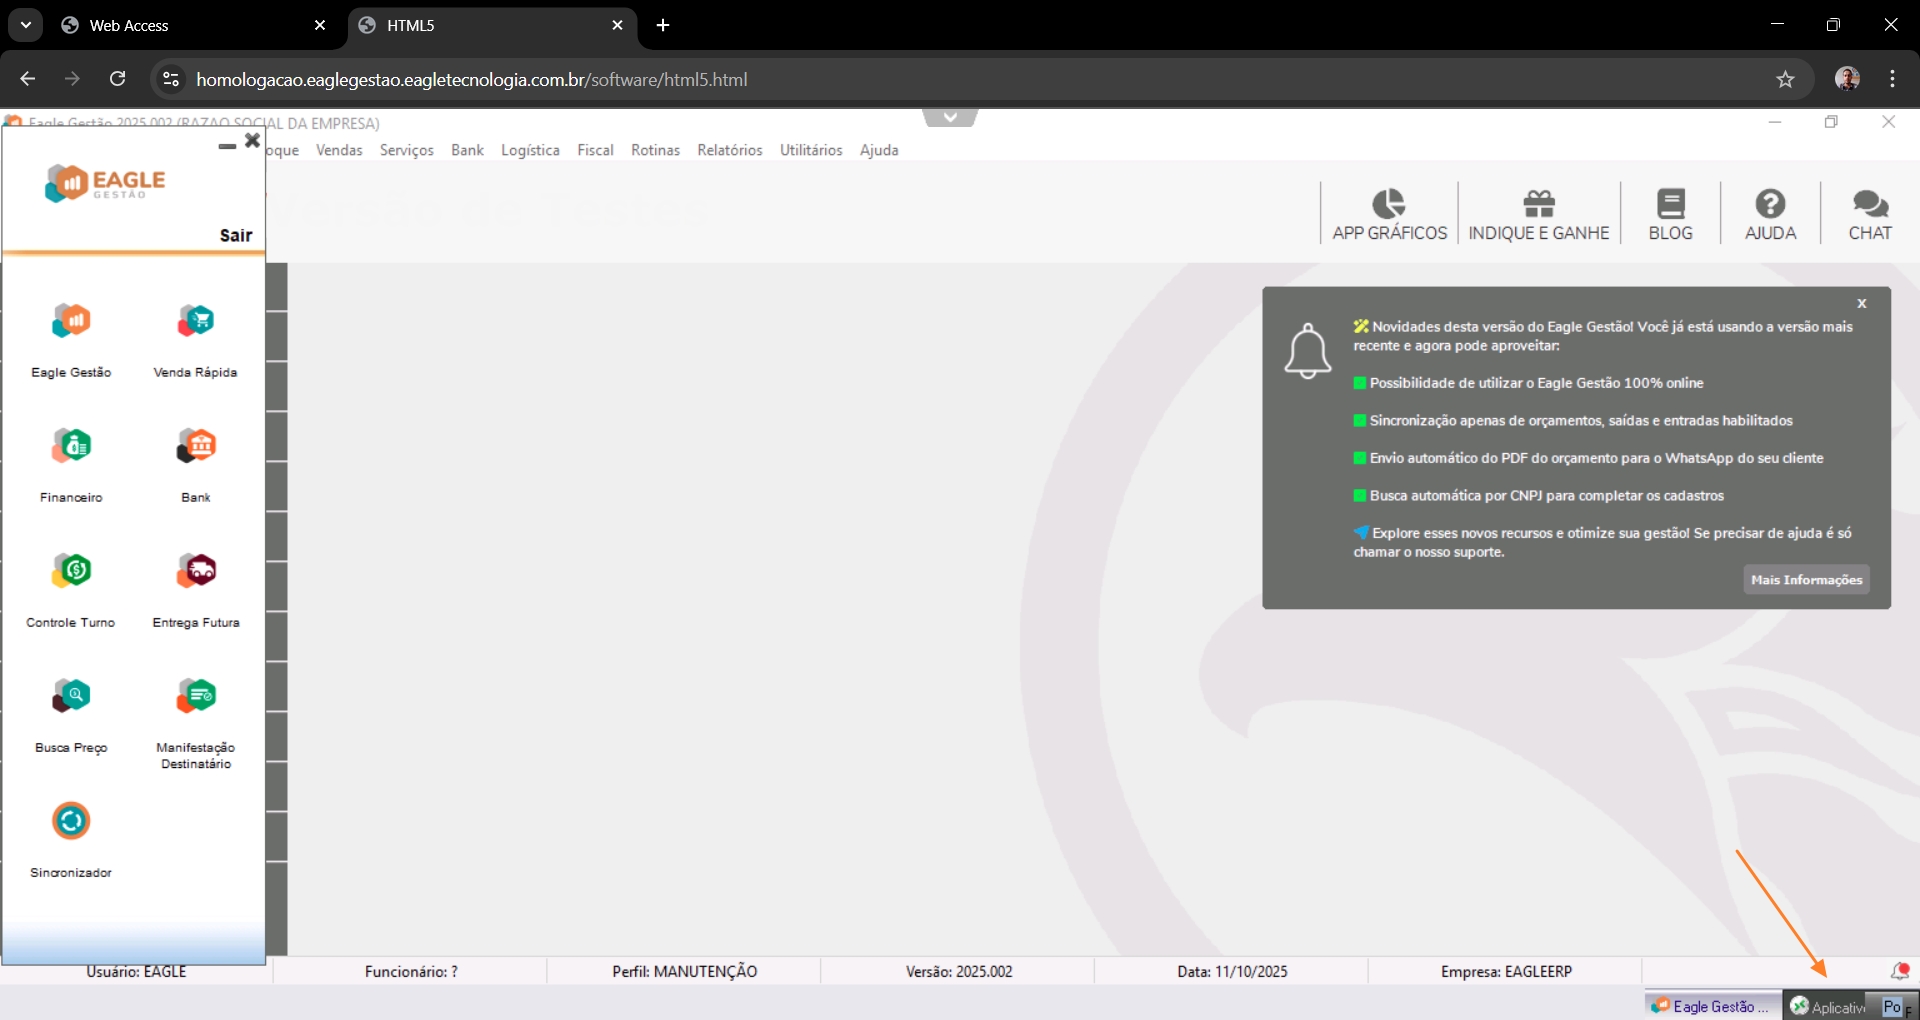1920x1020 pixels.
Task: Click the AJUDA question mark icon
Action: pyautogui.click(x=1770, y=204)
